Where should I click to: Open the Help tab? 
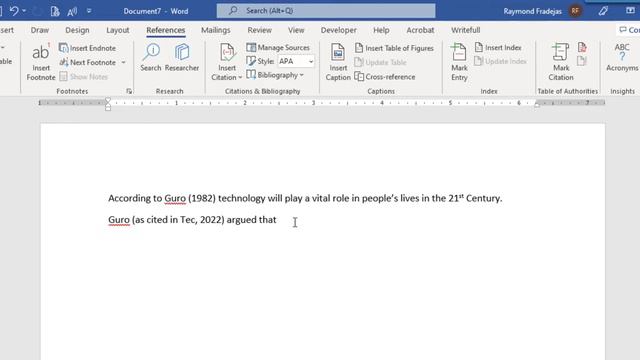click(381, 30)
